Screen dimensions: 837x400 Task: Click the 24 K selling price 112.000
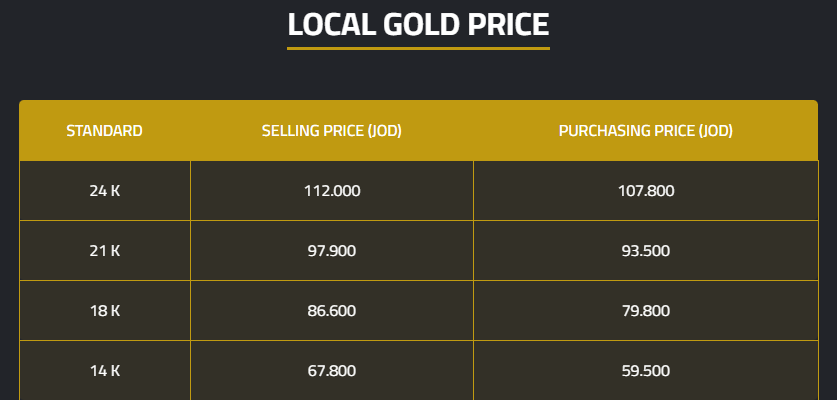(x=331, y=191)
